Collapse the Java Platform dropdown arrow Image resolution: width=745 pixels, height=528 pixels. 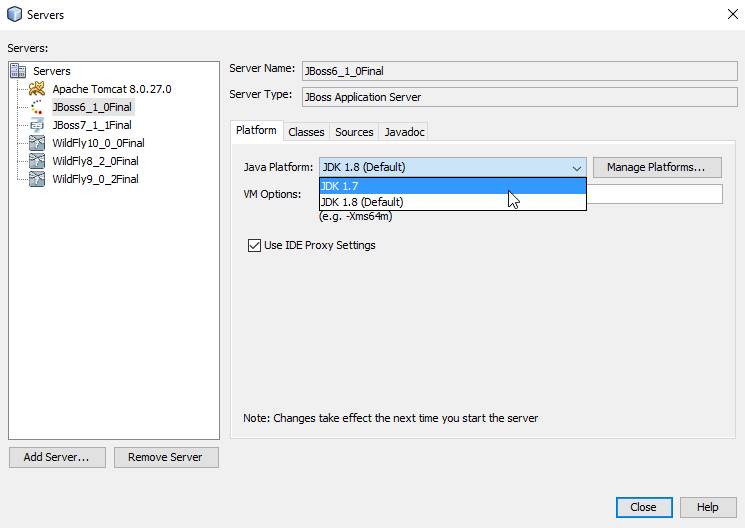pyautogui.click(x=576, y=168)
